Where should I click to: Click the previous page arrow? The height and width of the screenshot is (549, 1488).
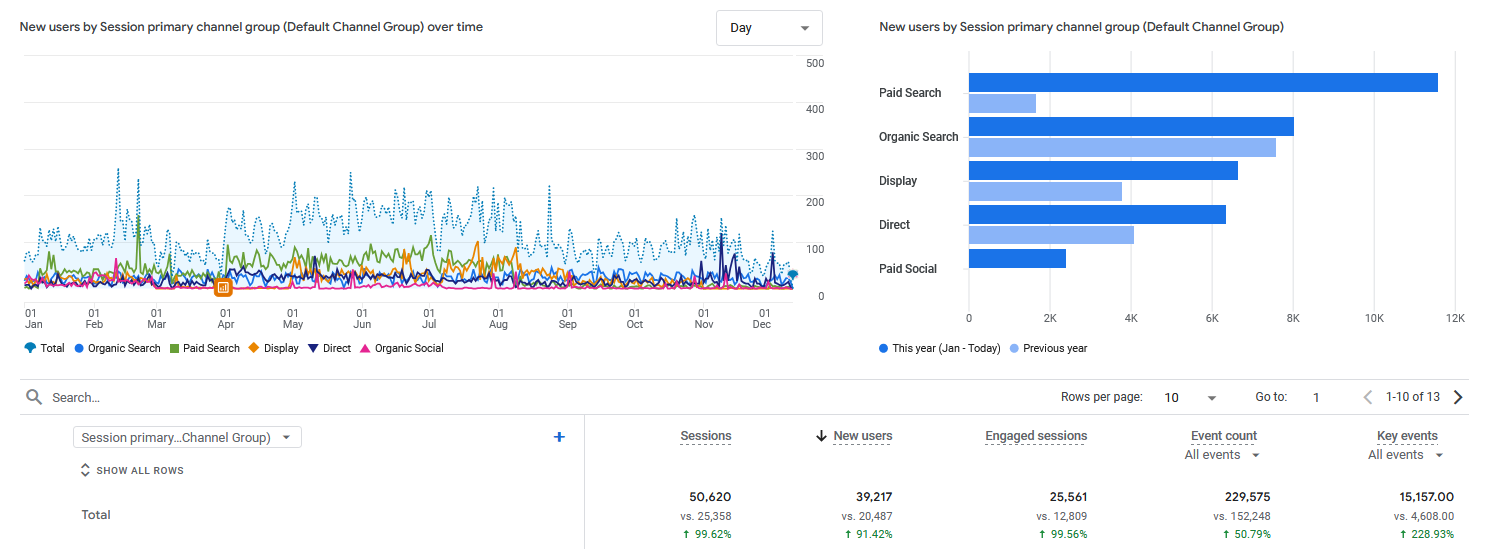tap(1368, 397)
